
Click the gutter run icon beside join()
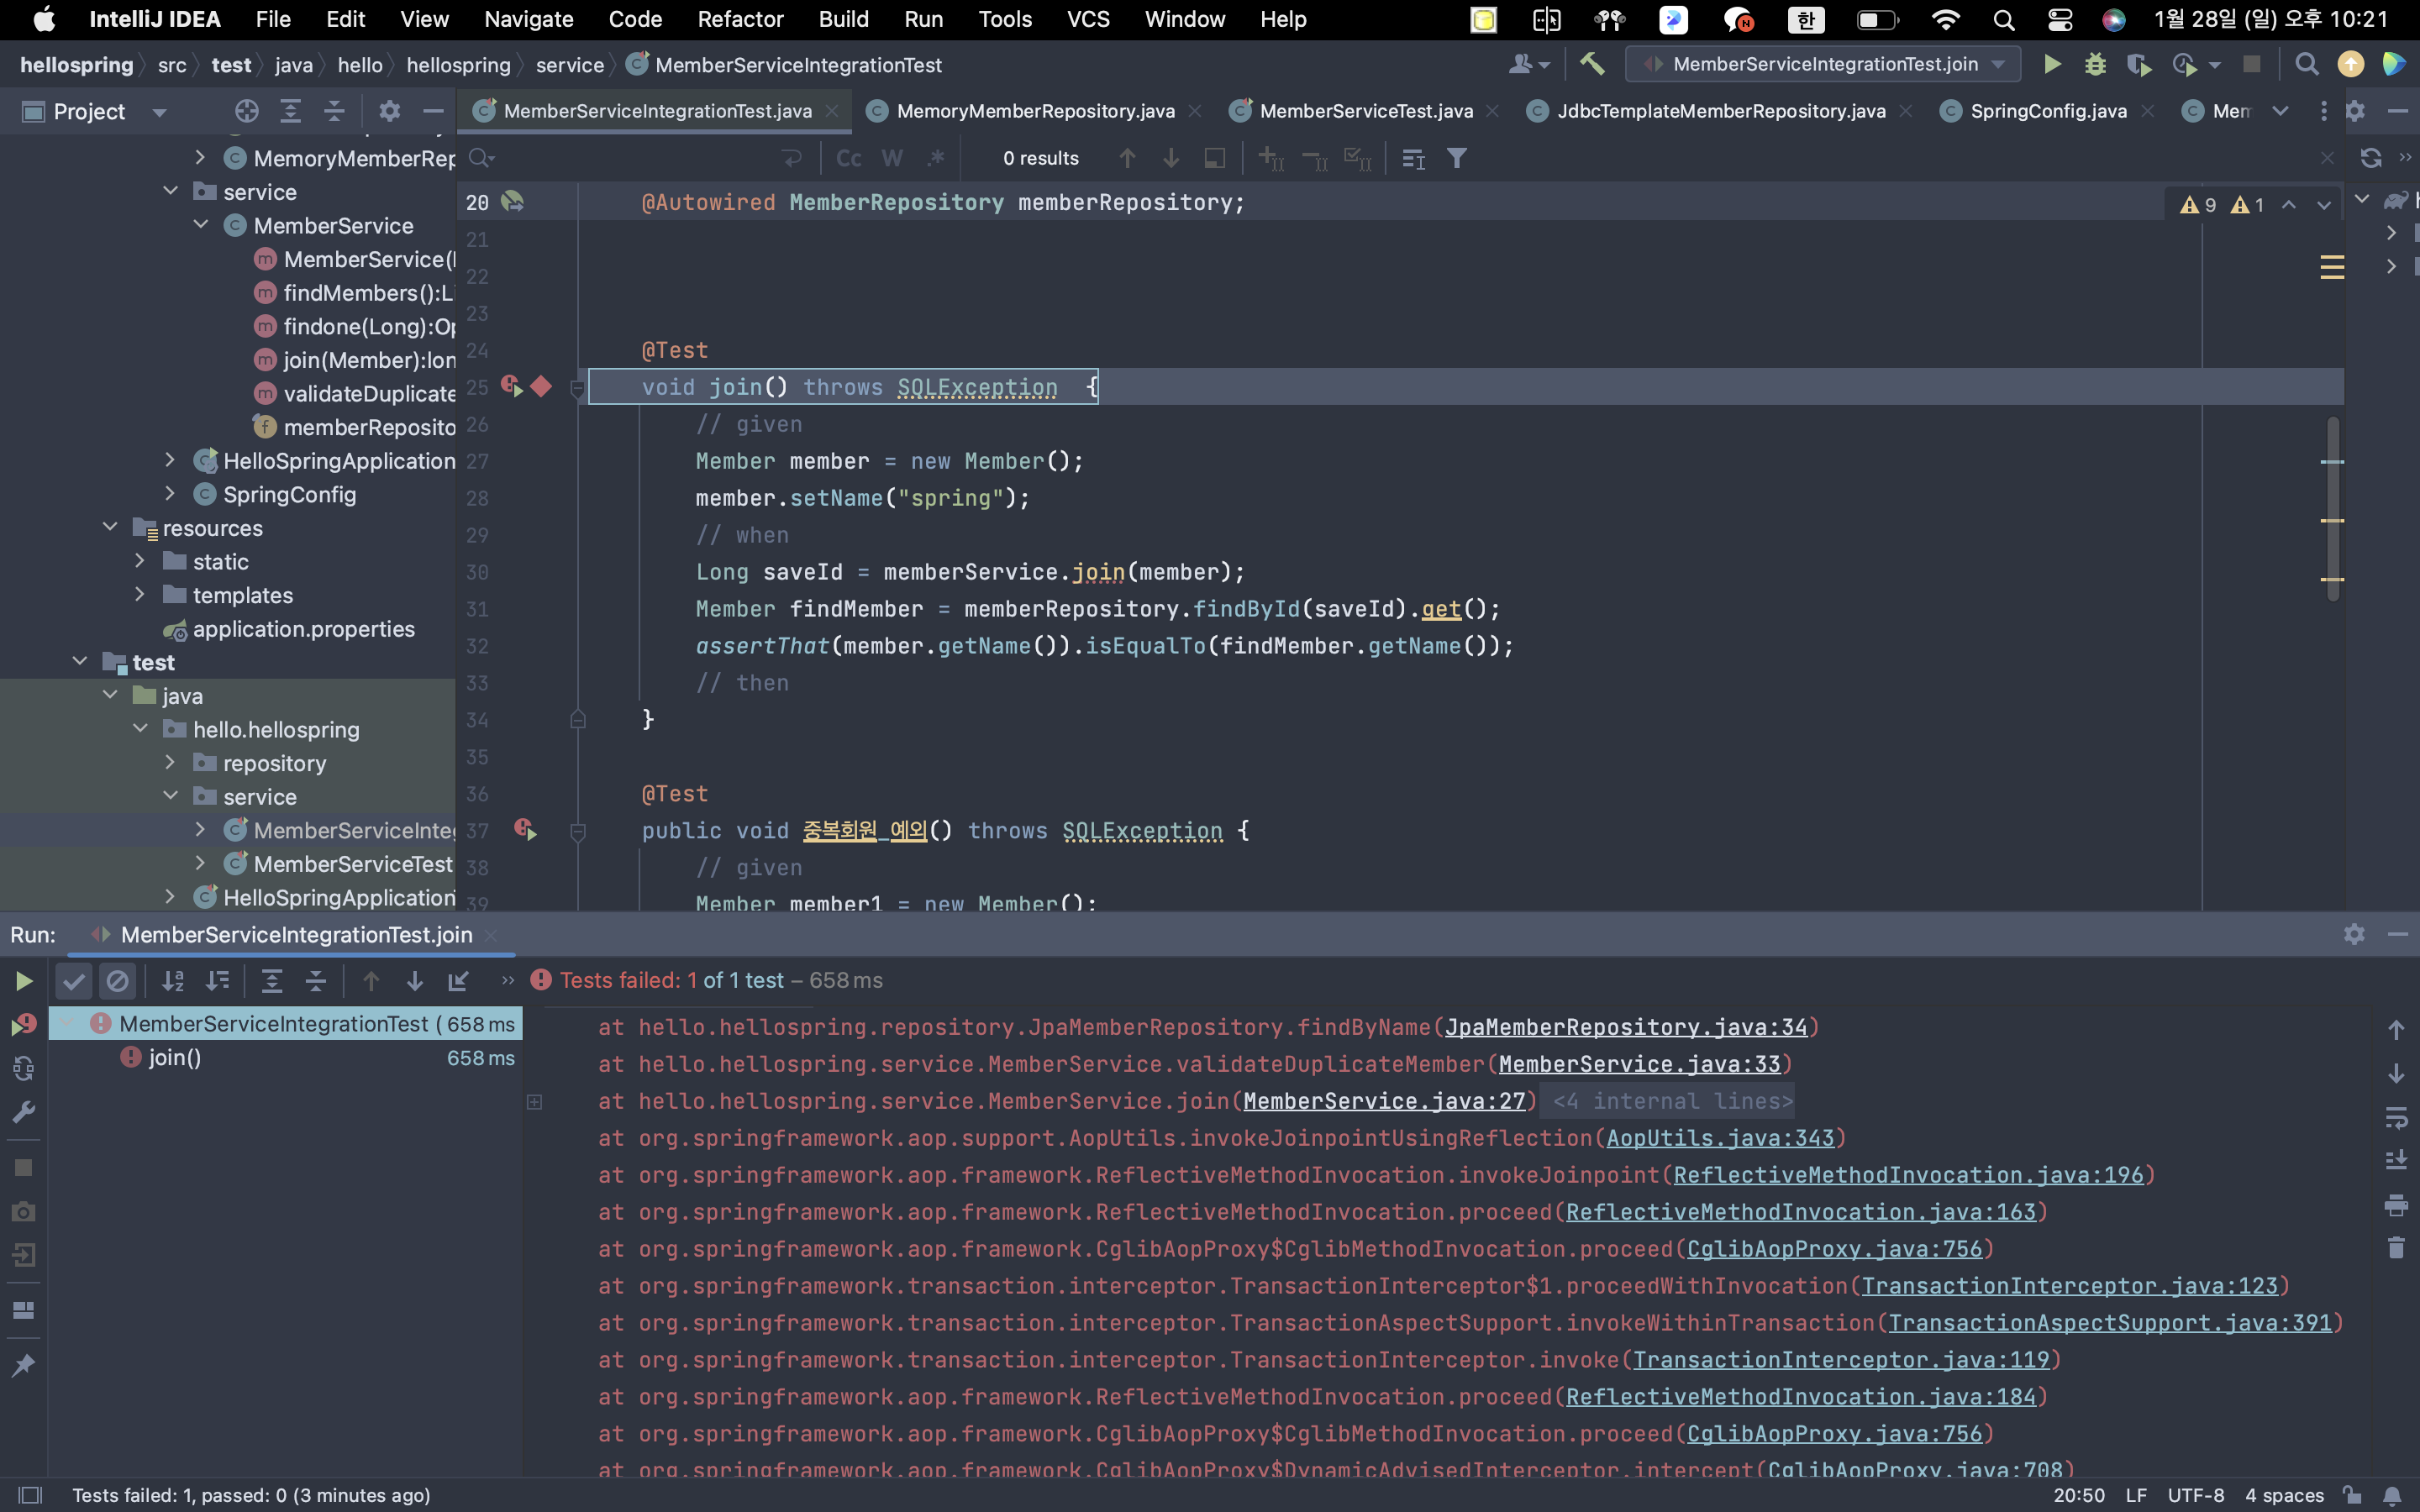(x=512, y=386)
